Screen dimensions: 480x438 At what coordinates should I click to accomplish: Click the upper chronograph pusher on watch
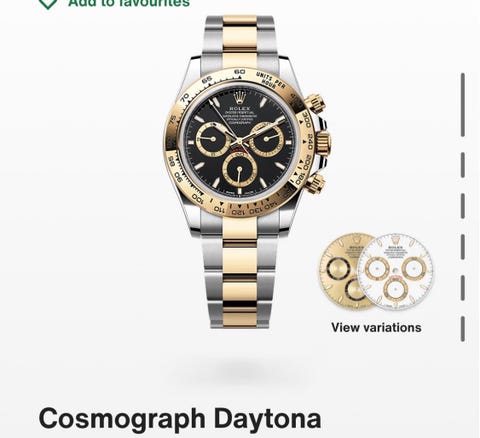click(x=316, y=103)
